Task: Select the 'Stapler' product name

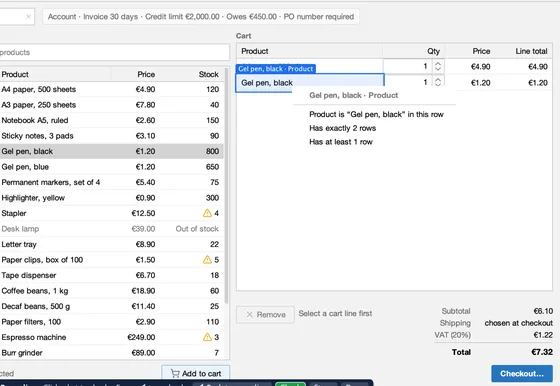Action: pos(14,213)
